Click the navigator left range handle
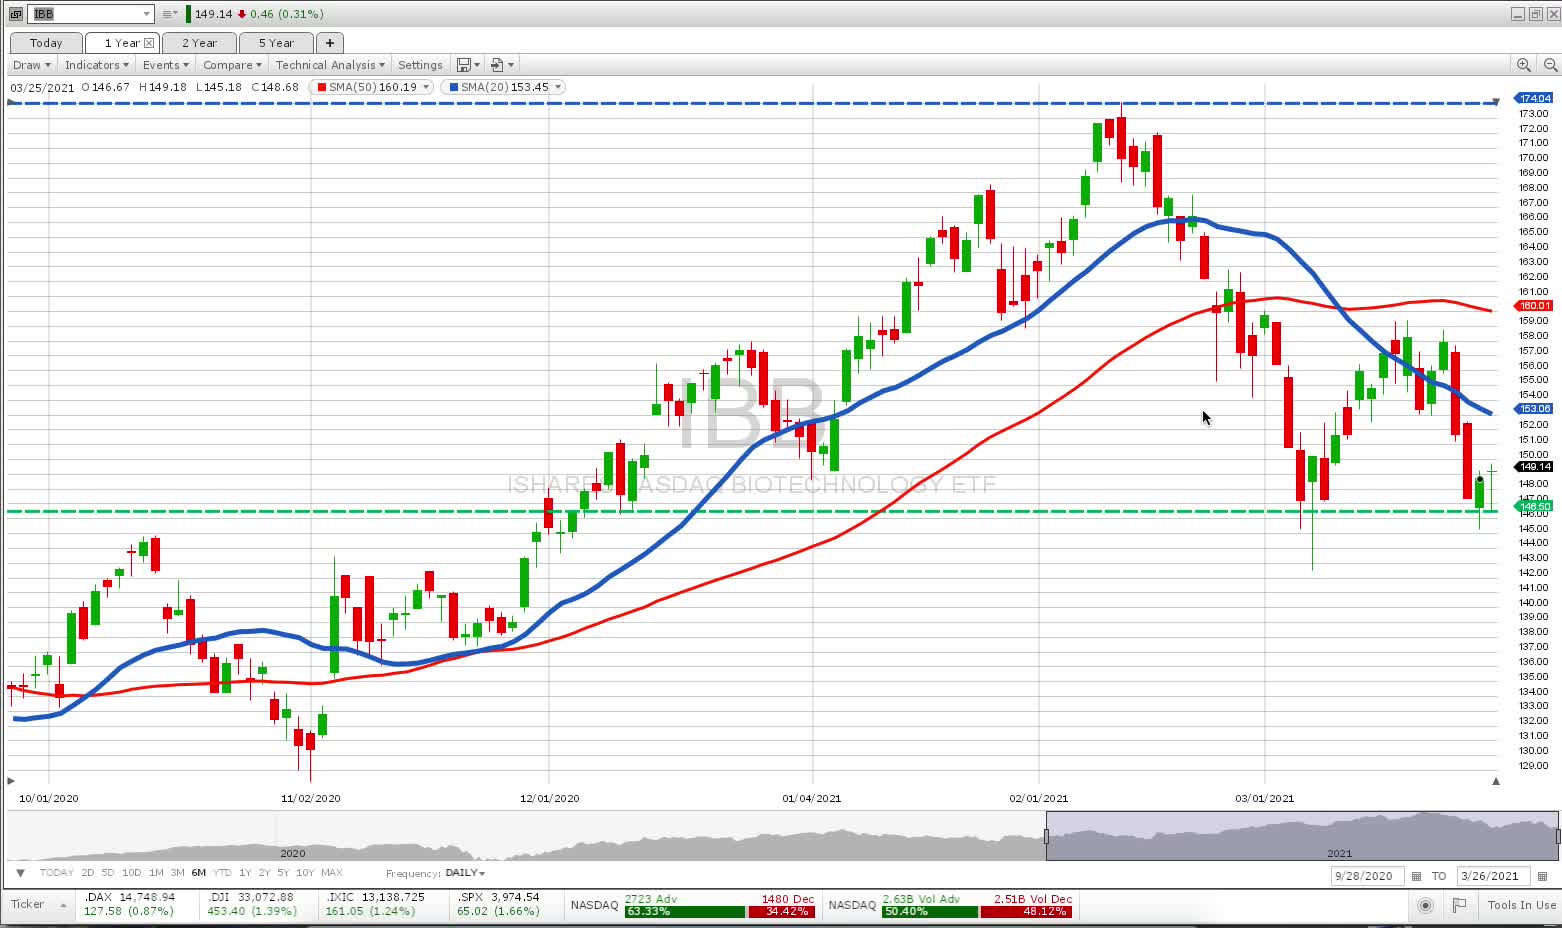The image size is (1562, 928). [1046, 836]
